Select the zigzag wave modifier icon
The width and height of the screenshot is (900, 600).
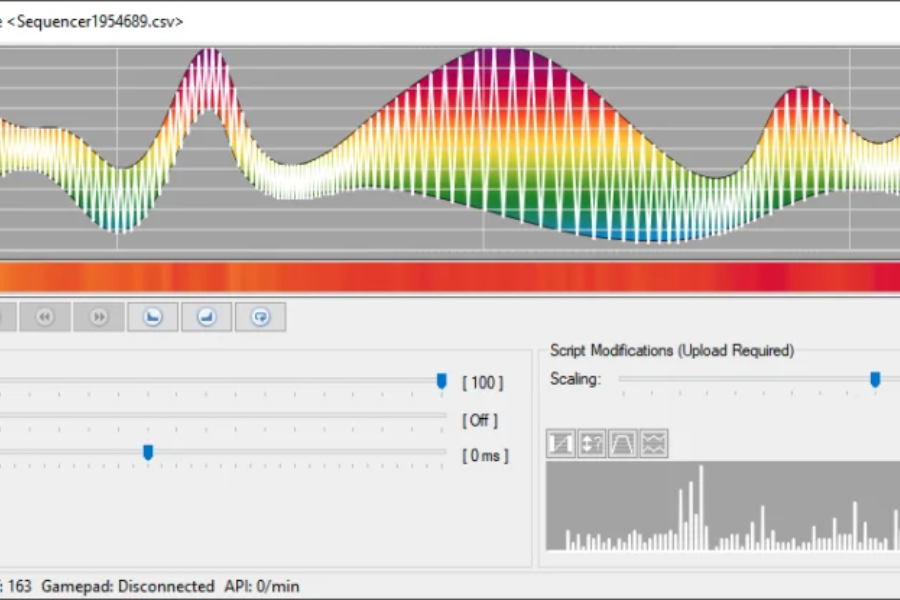654,443
